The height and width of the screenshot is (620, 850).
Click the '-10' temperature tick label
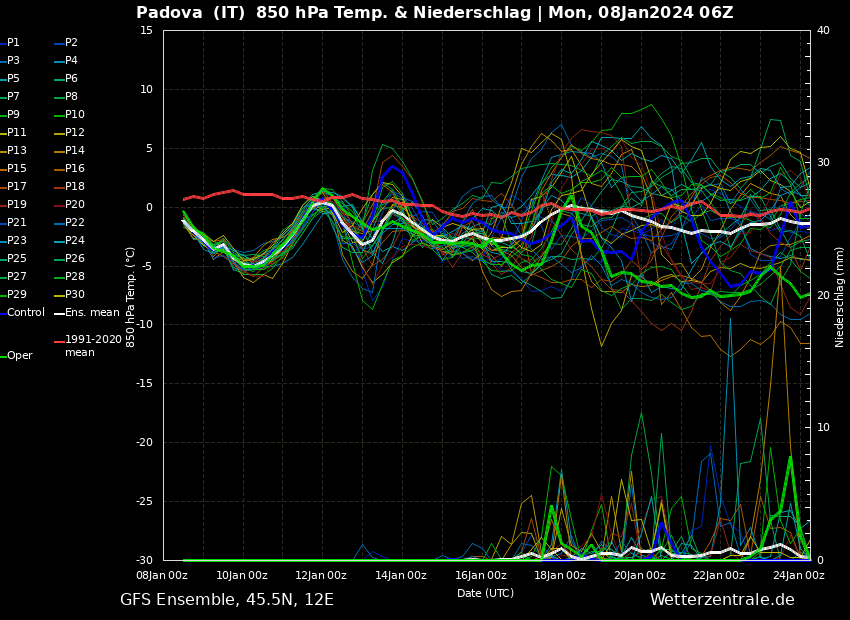tap(144, 325)
